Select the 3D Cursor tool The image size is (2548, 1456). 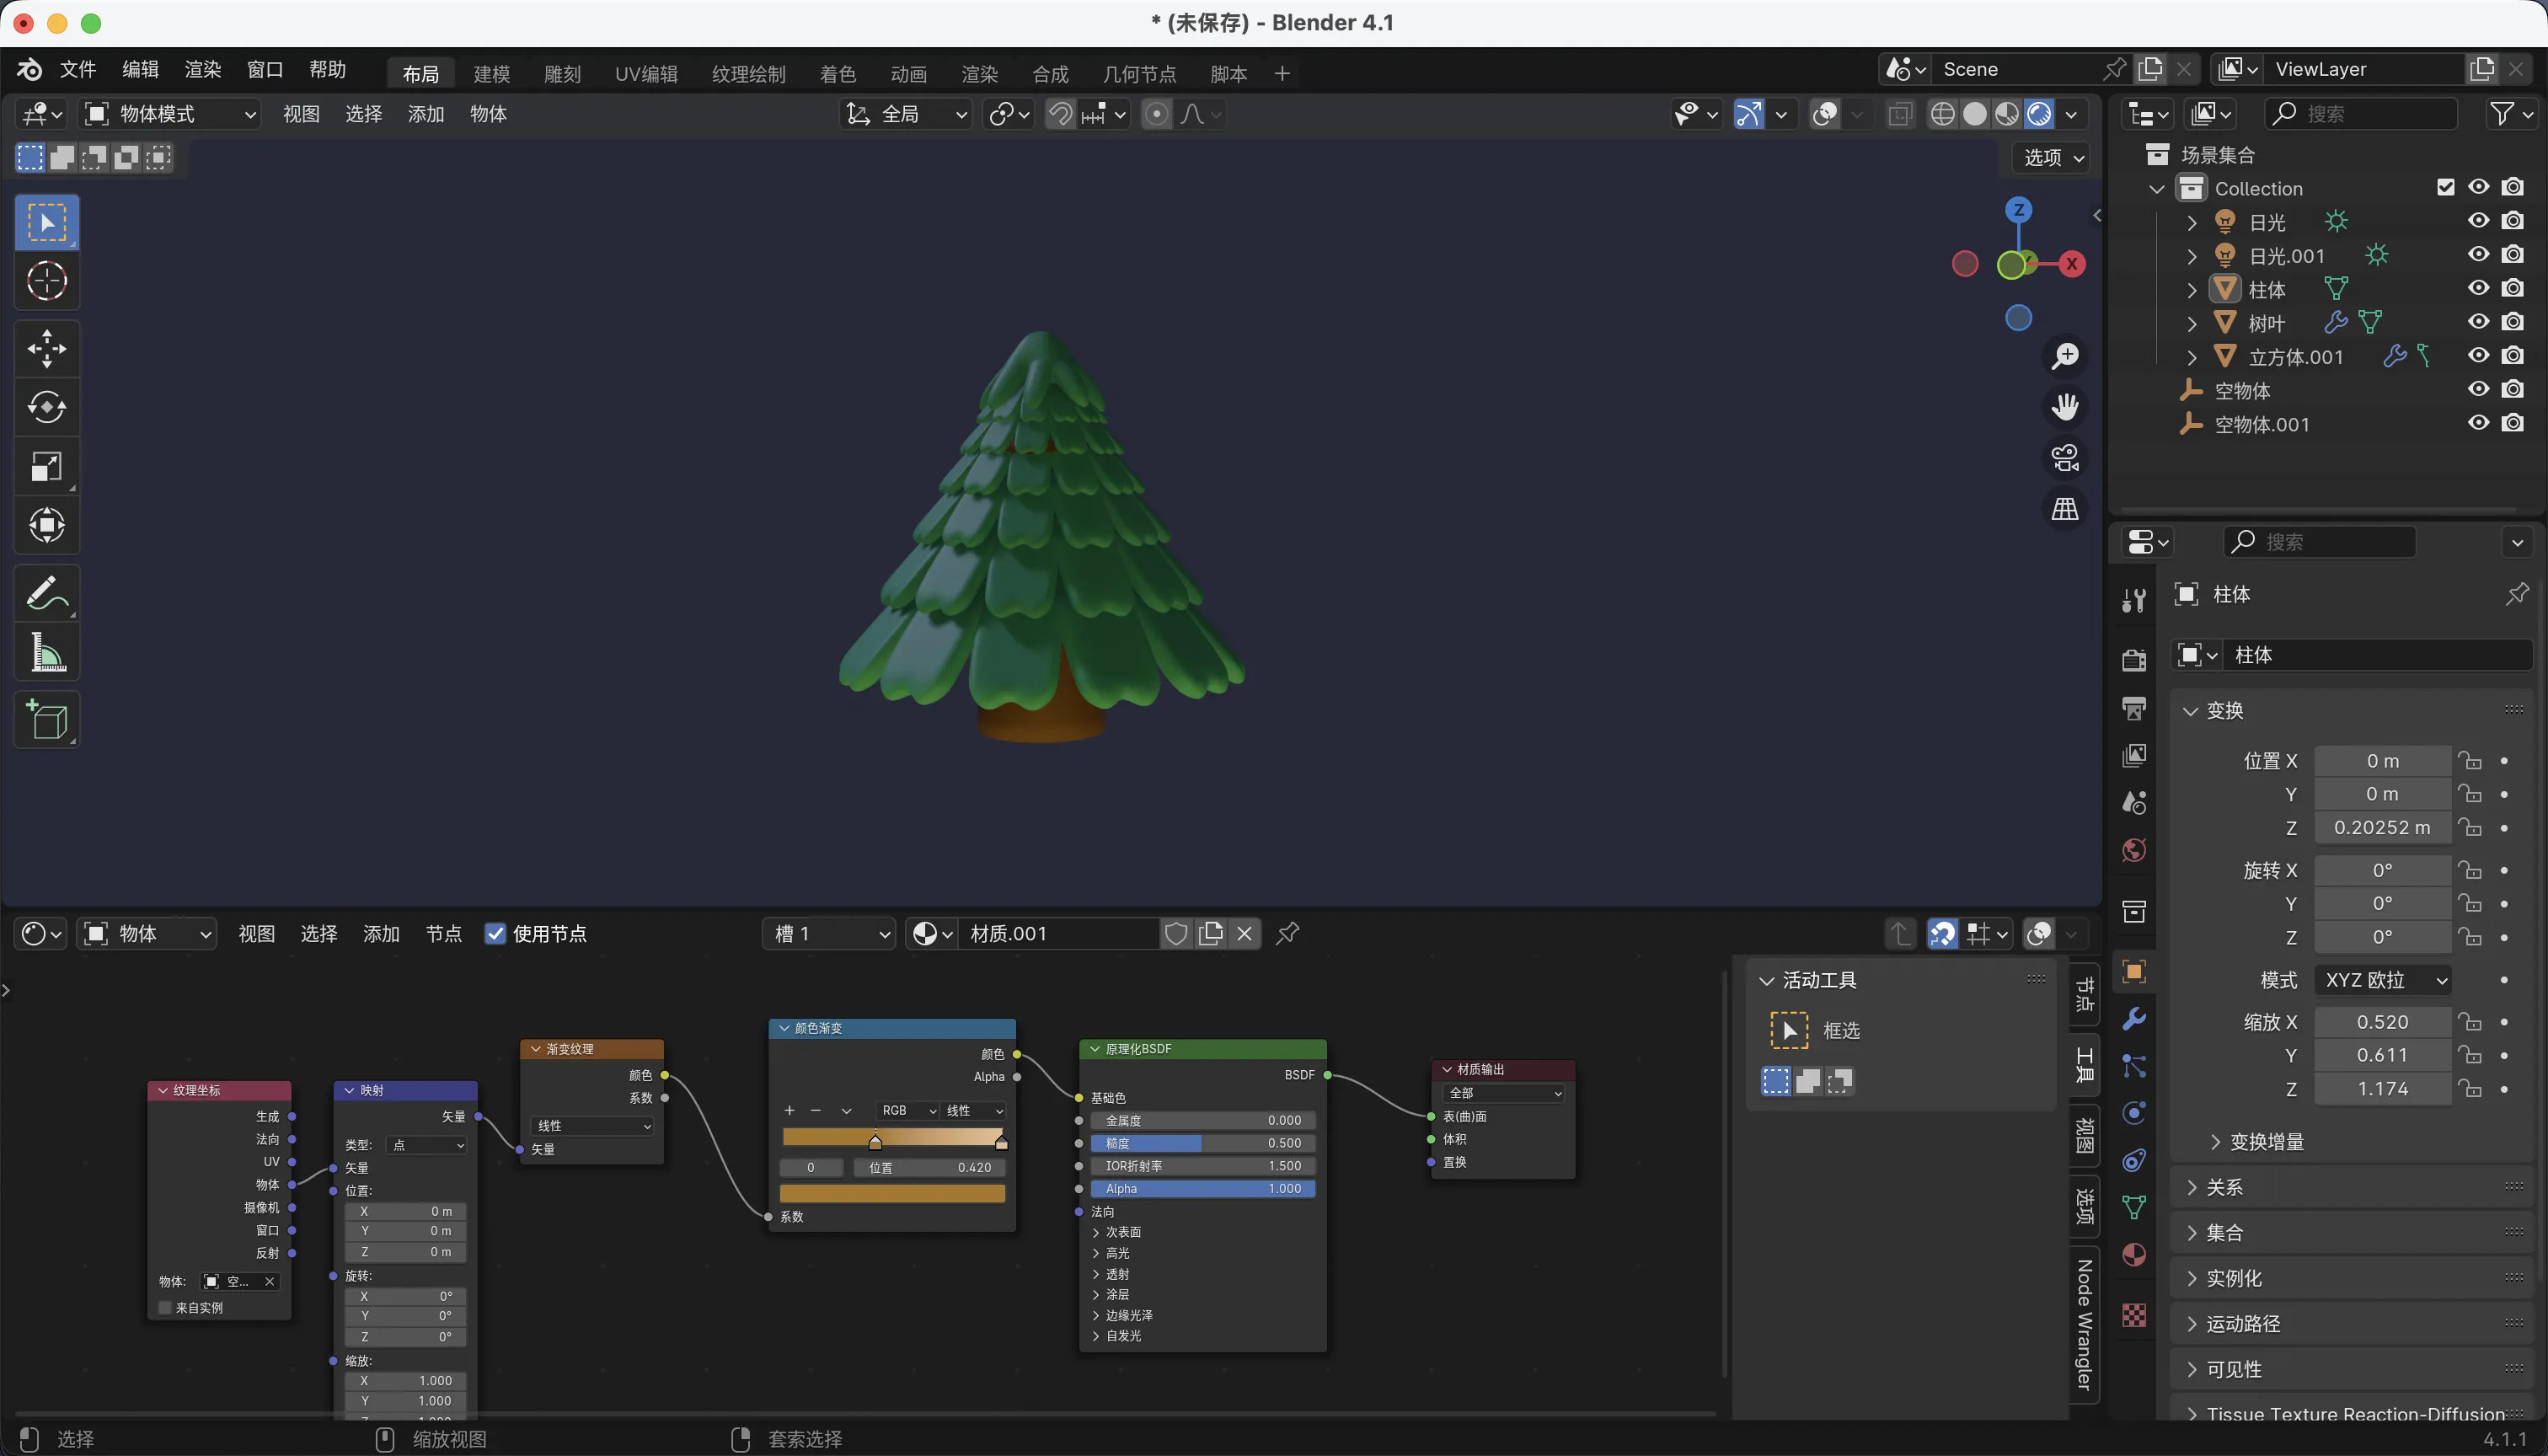pos(46,281)
